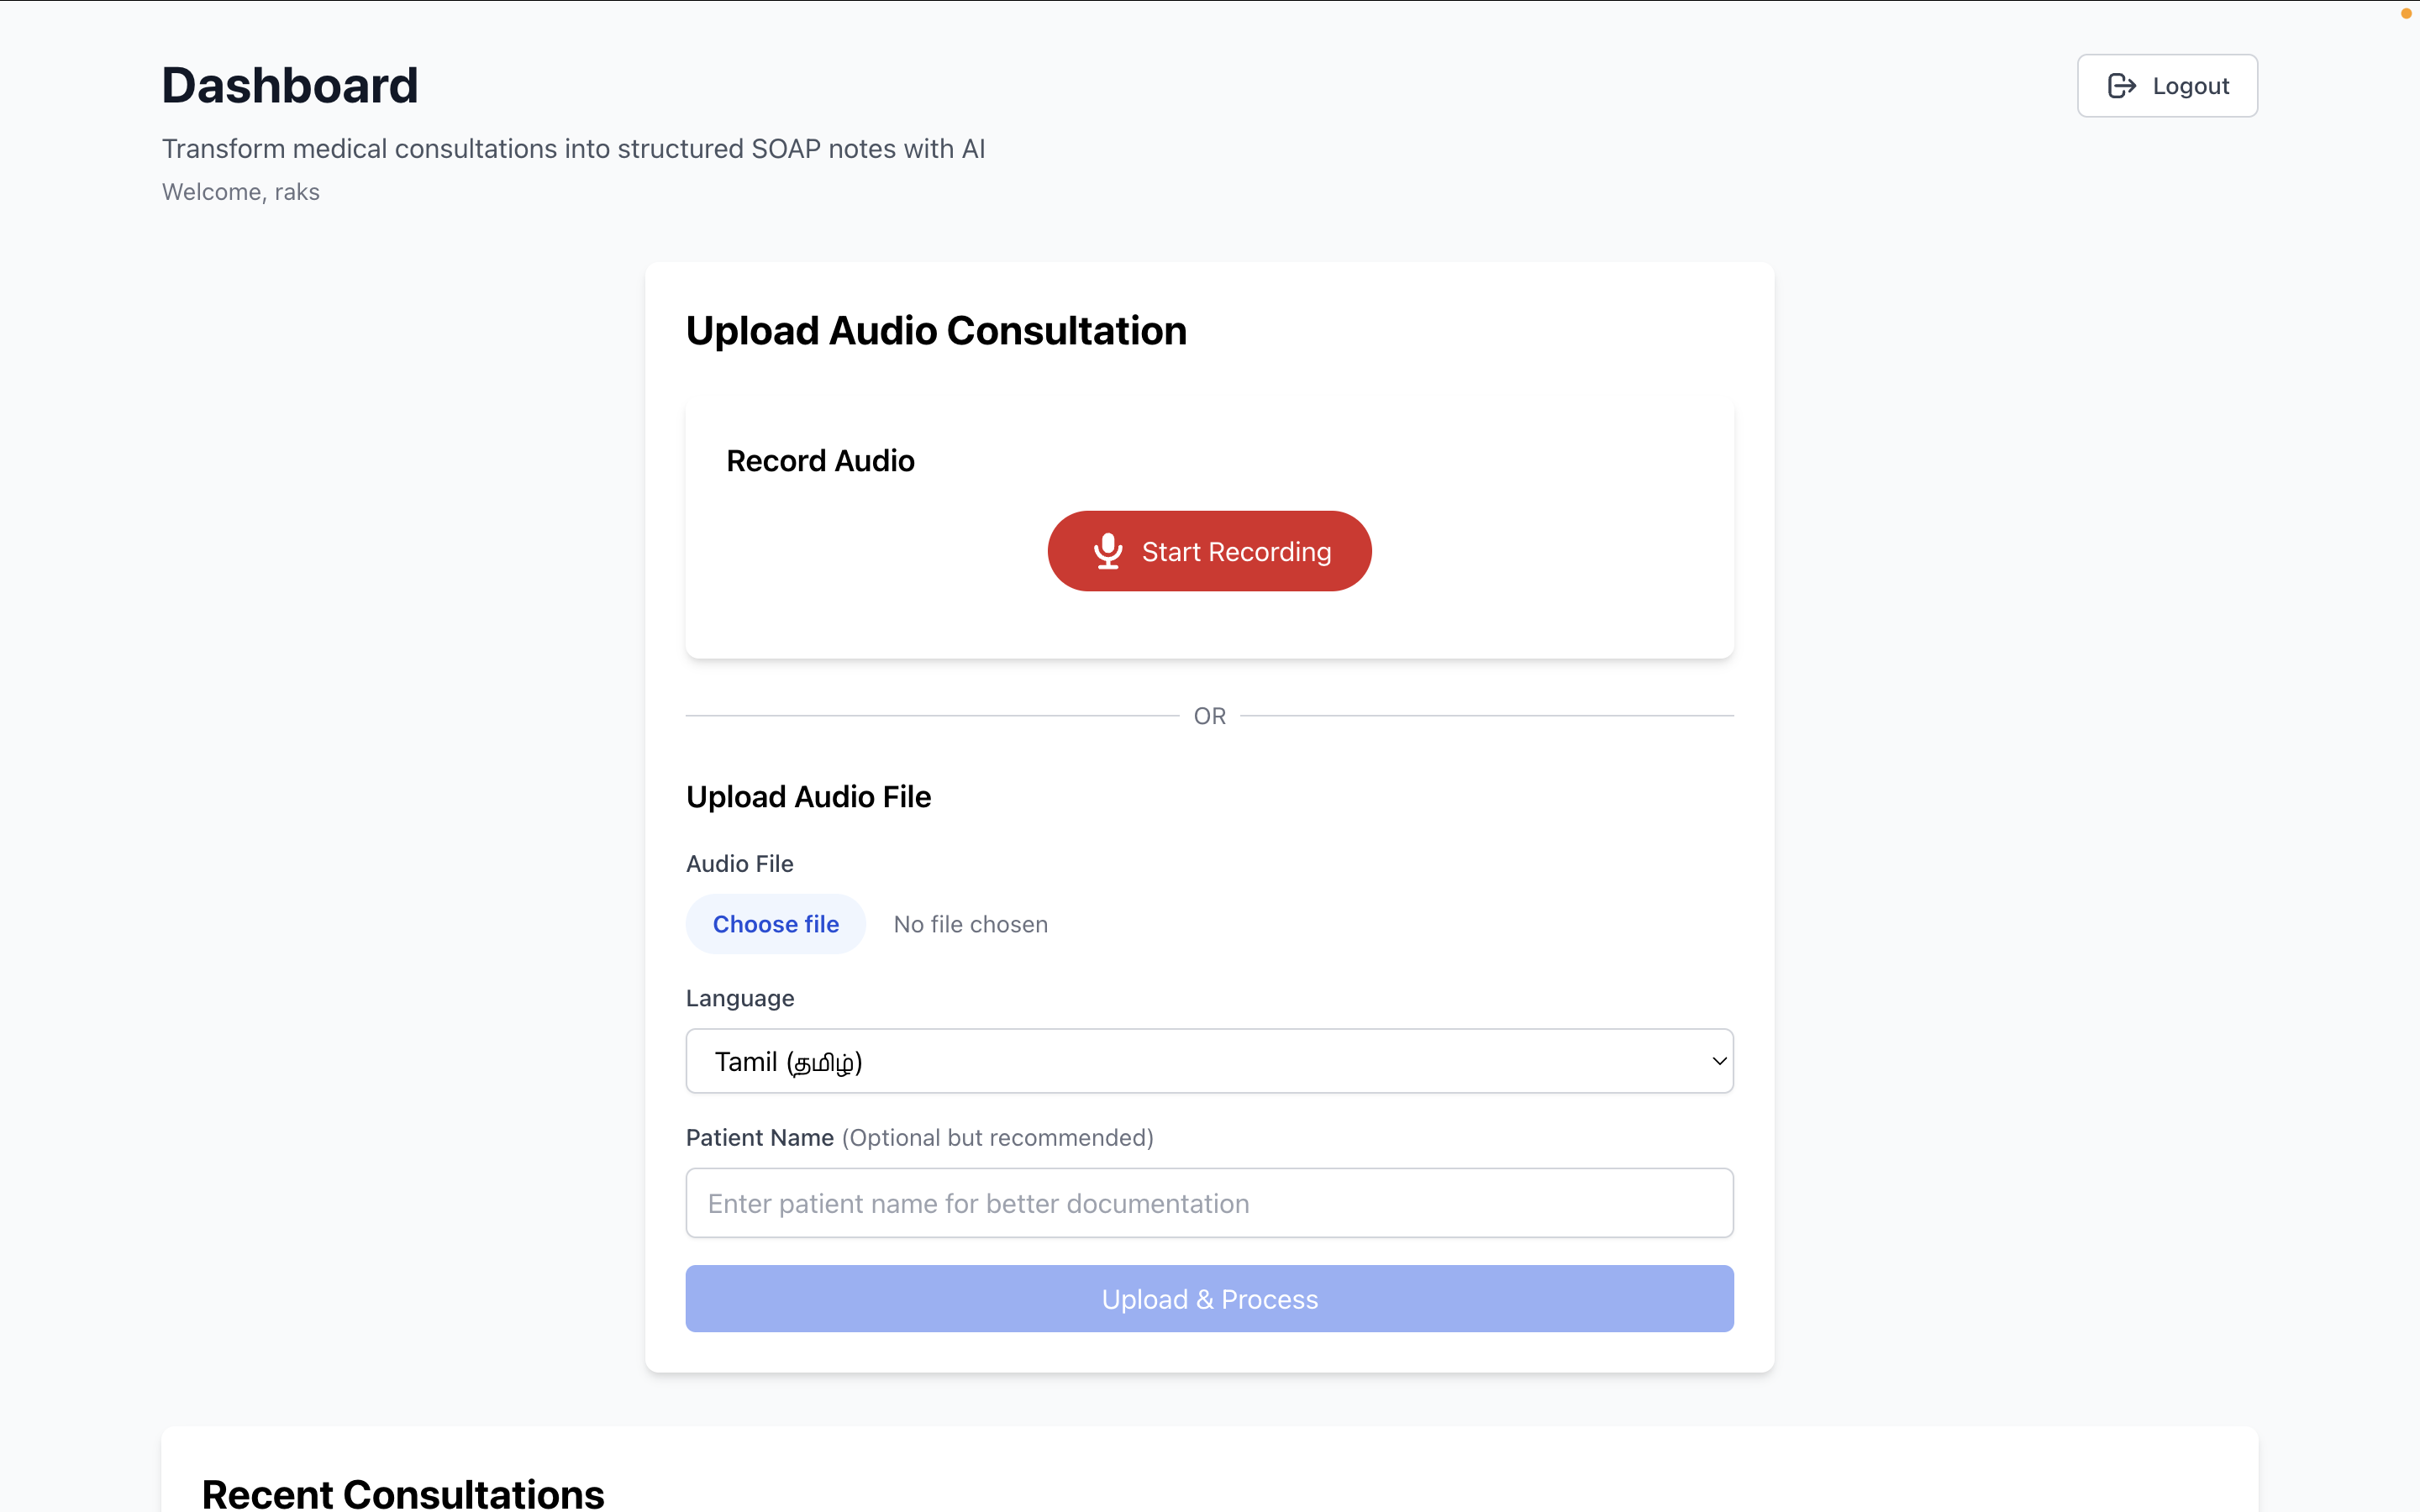Click the microphone icon

tap(1107, 551)
